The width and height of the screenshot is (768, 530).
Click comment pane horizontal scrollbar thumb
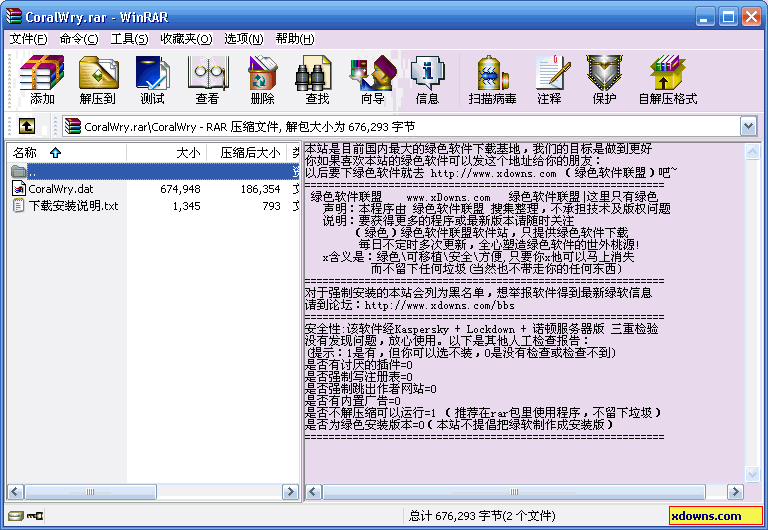(514, 492)
